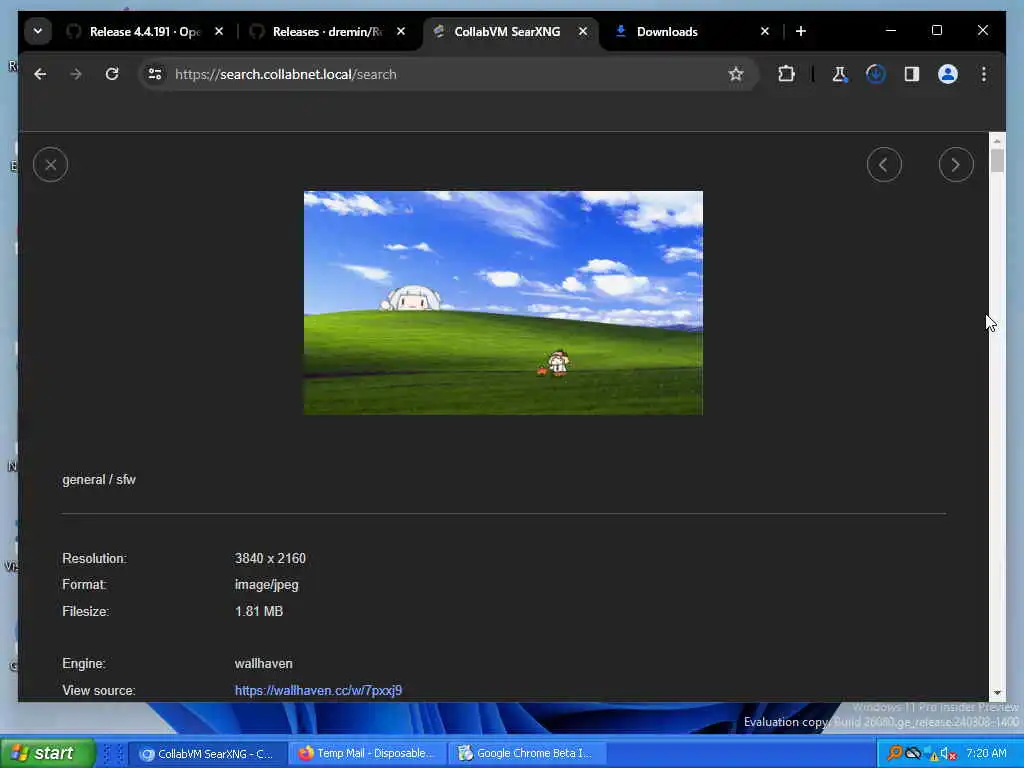Click the scrollbar up arrow
This screenshot has width=1024, height=768.
[x=997, y=140]
